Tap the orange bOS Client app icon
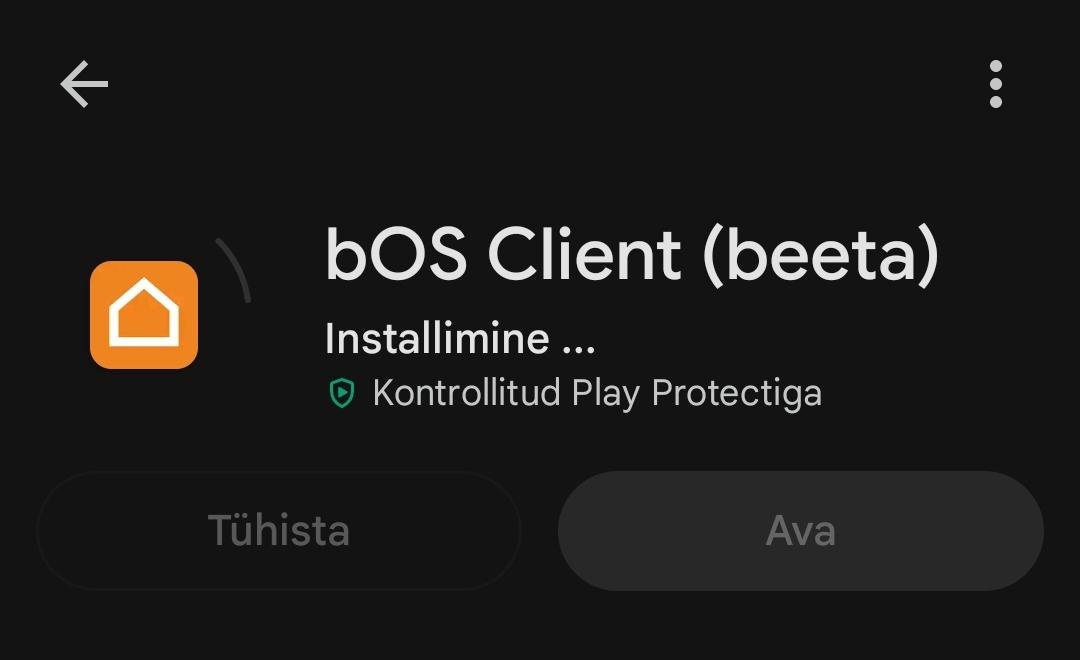The height and width of the screenshot is (660, 1080). [x=144, y=315]
